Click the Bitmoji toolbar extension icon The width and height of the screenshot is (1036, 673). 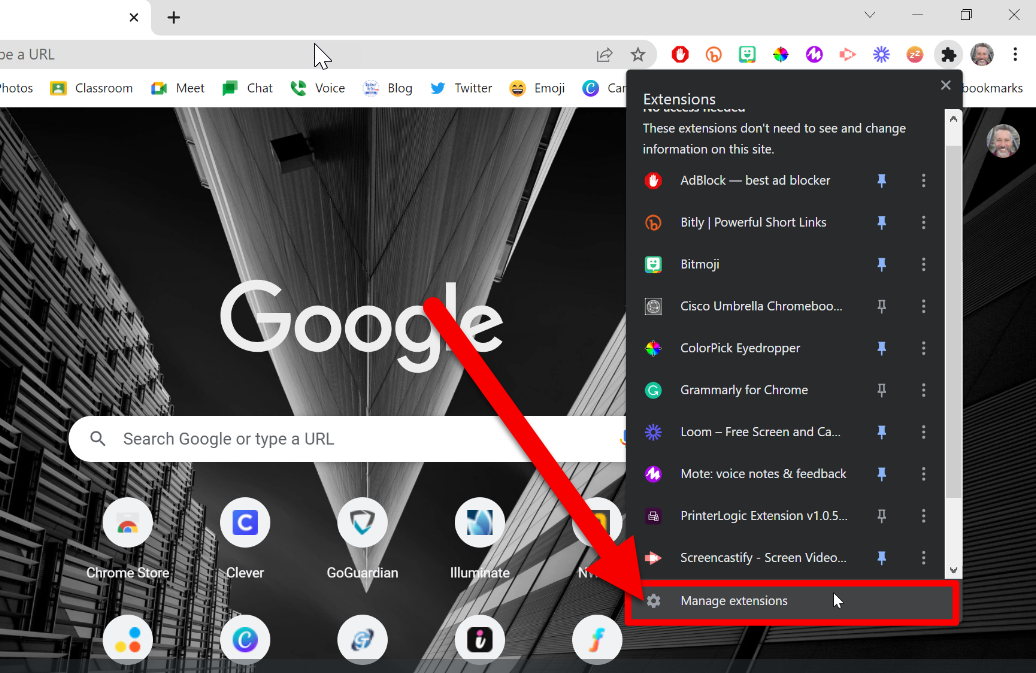coord(747,54)
